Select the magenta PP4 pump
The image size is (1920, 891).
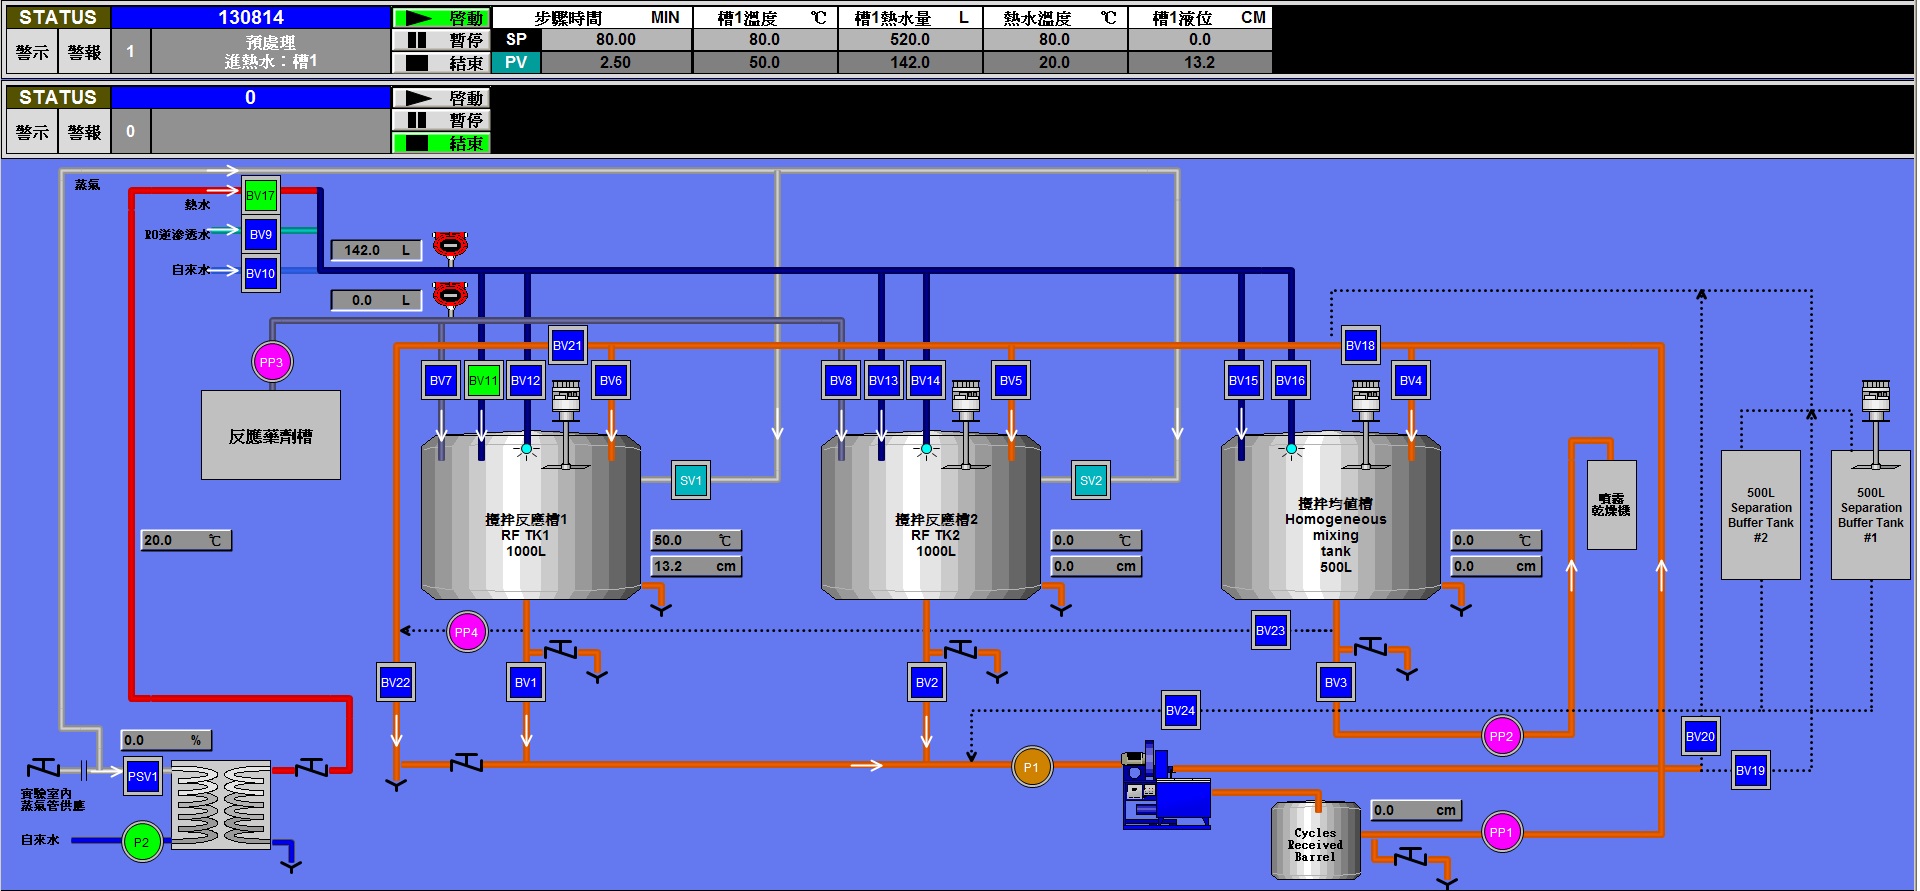point(466,632)
